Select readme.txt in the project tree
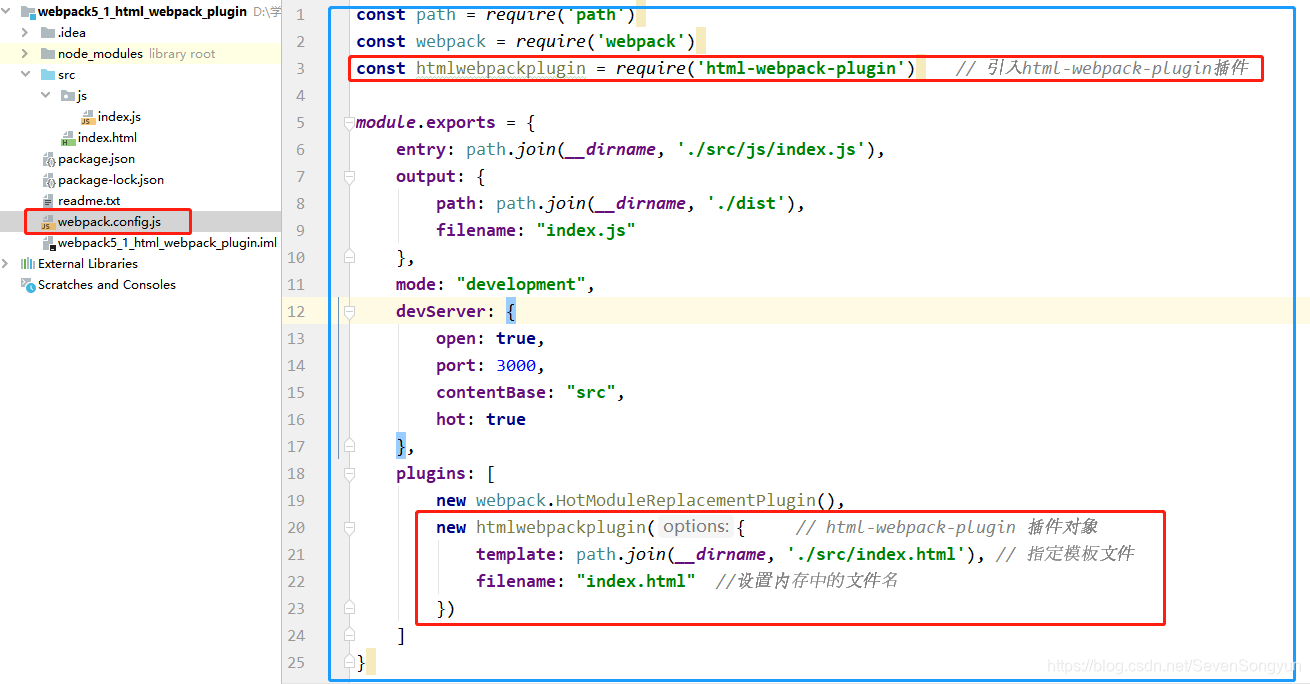Screen dimensions: 1310x684 pyautogui.click(x=89, y=201)
